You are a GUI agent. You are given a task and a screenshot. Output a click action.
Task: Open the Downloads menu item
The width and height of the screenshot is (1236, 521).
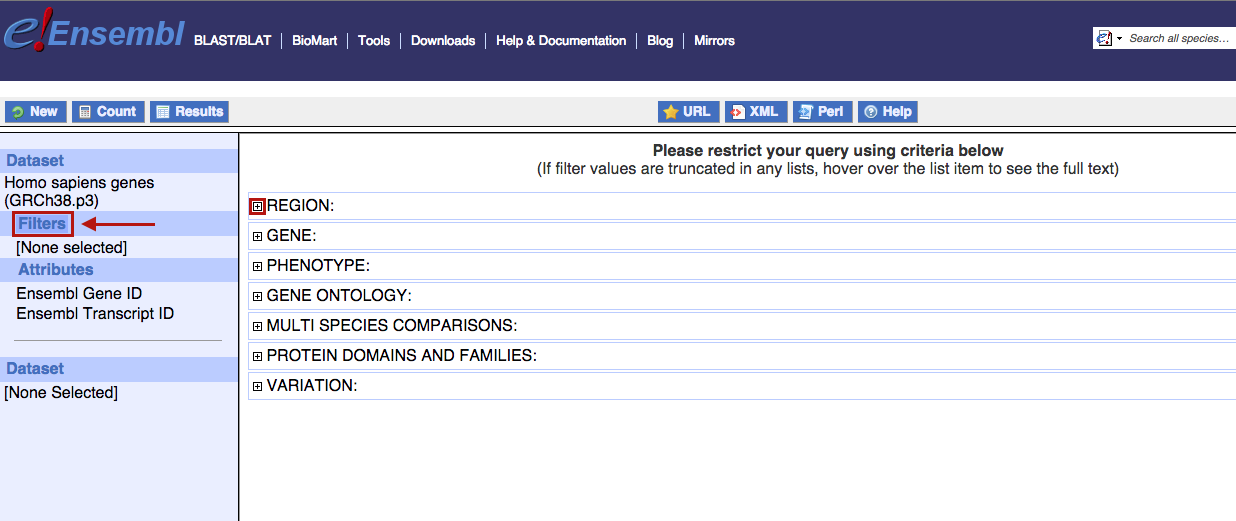(x=442, y=41)
